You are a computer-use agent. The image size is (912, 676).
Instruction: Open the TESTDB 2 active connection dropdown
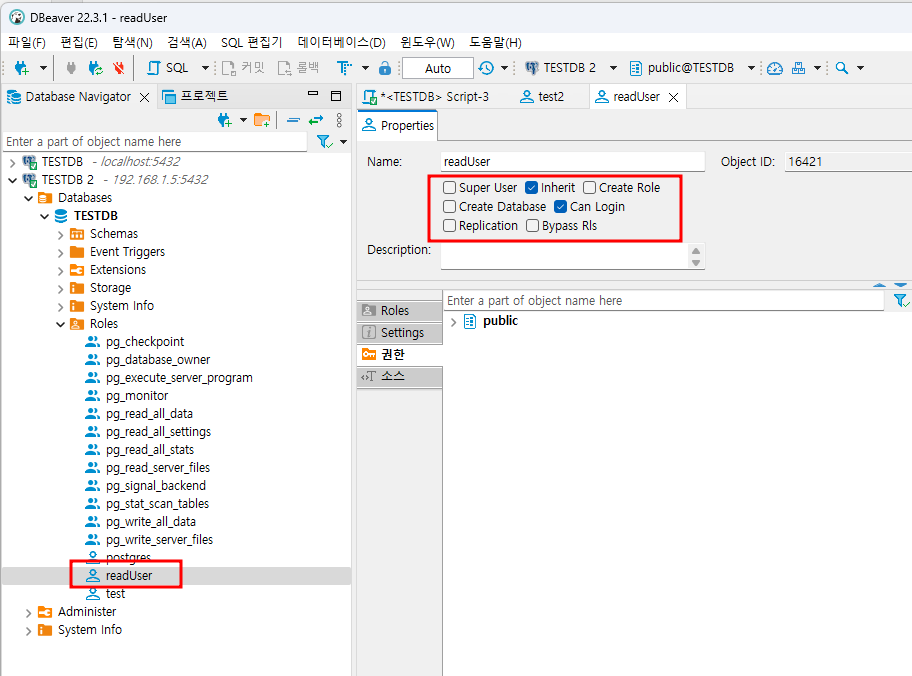(613, 68)
